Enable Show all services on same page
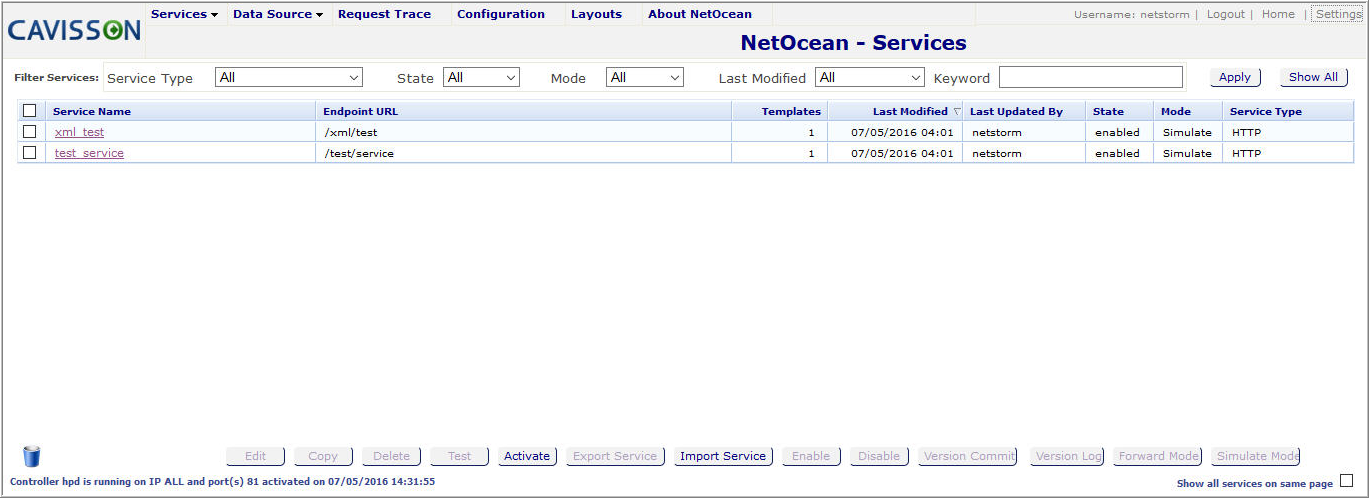1369x498 pixels. tap(1346, 481)
